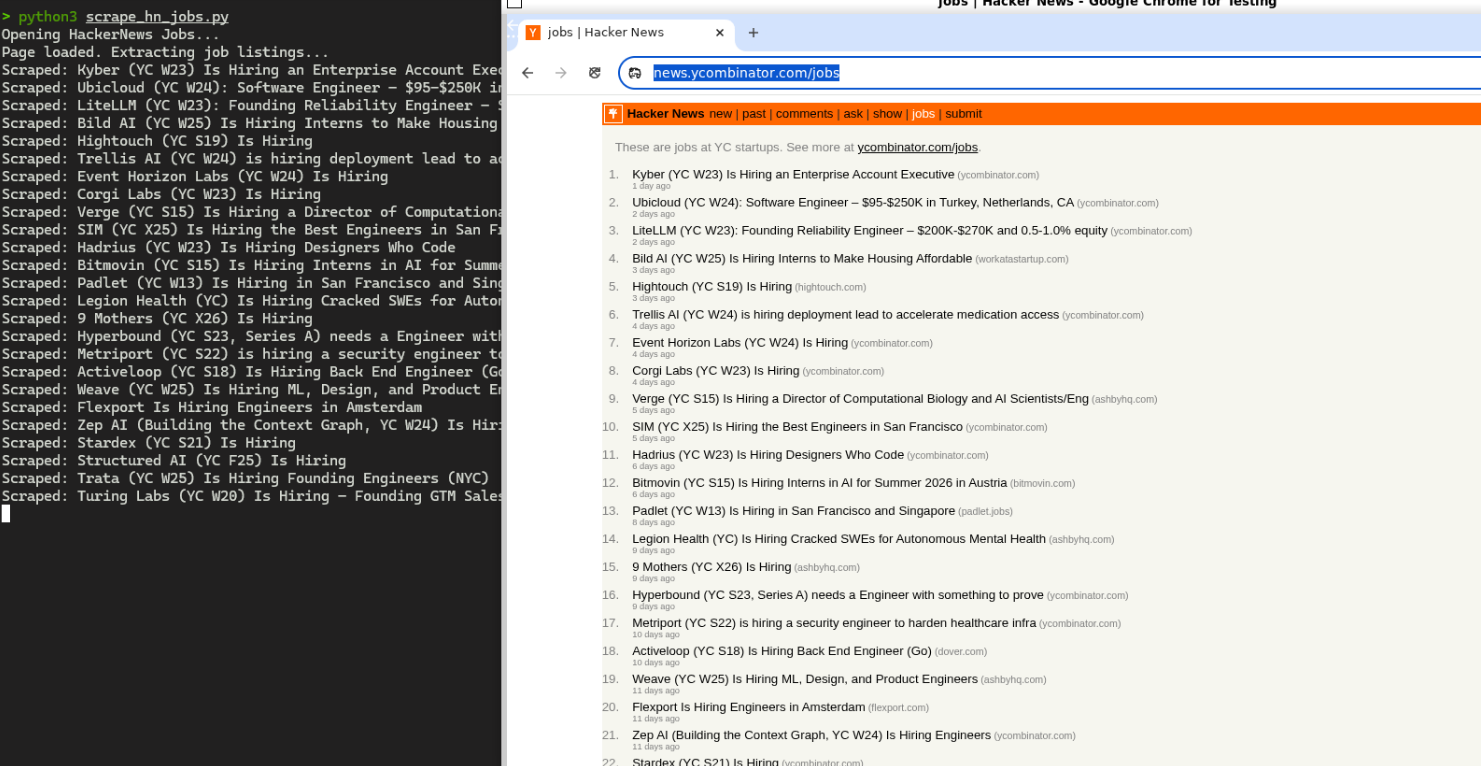
Task: Open LiteLLM Founding Reliability Engineer listing on webpage
Action: click(870, 231)
